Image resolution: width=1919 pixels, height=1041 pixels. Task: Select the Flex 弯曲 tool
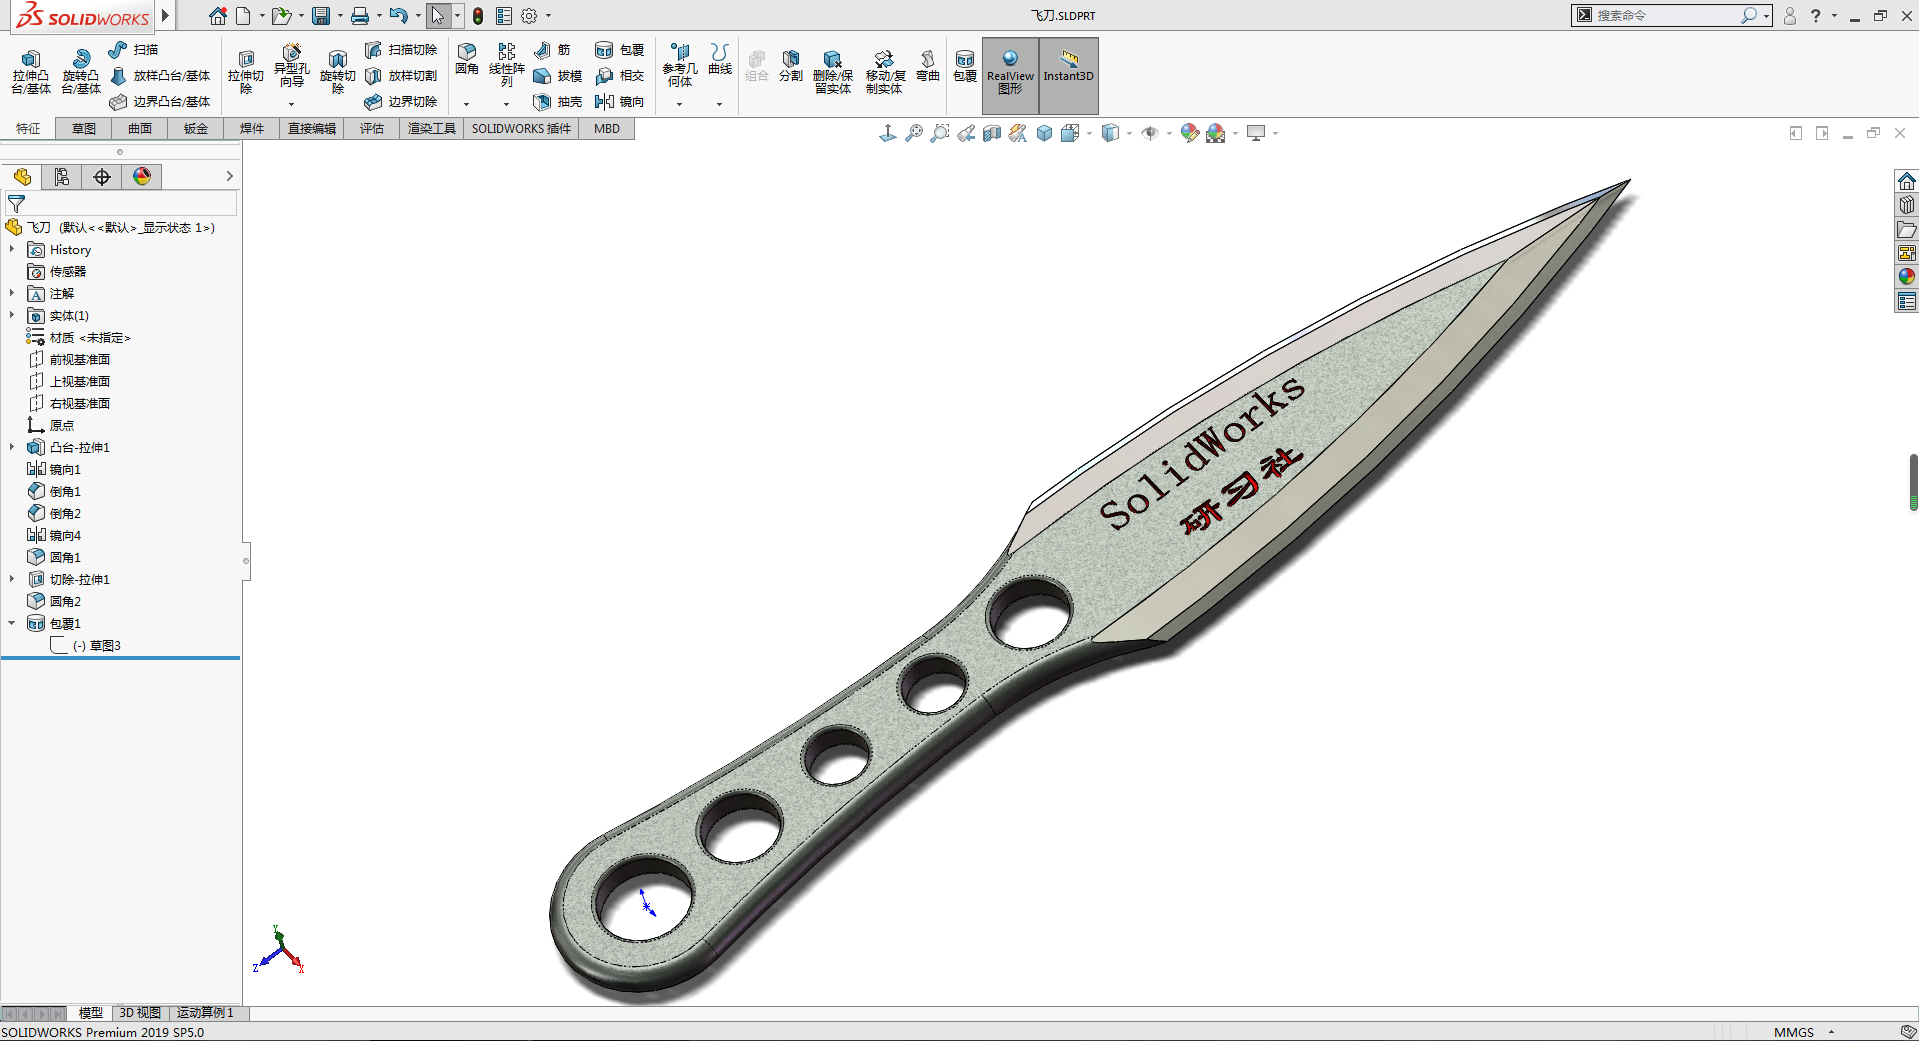tap(928, 66)
